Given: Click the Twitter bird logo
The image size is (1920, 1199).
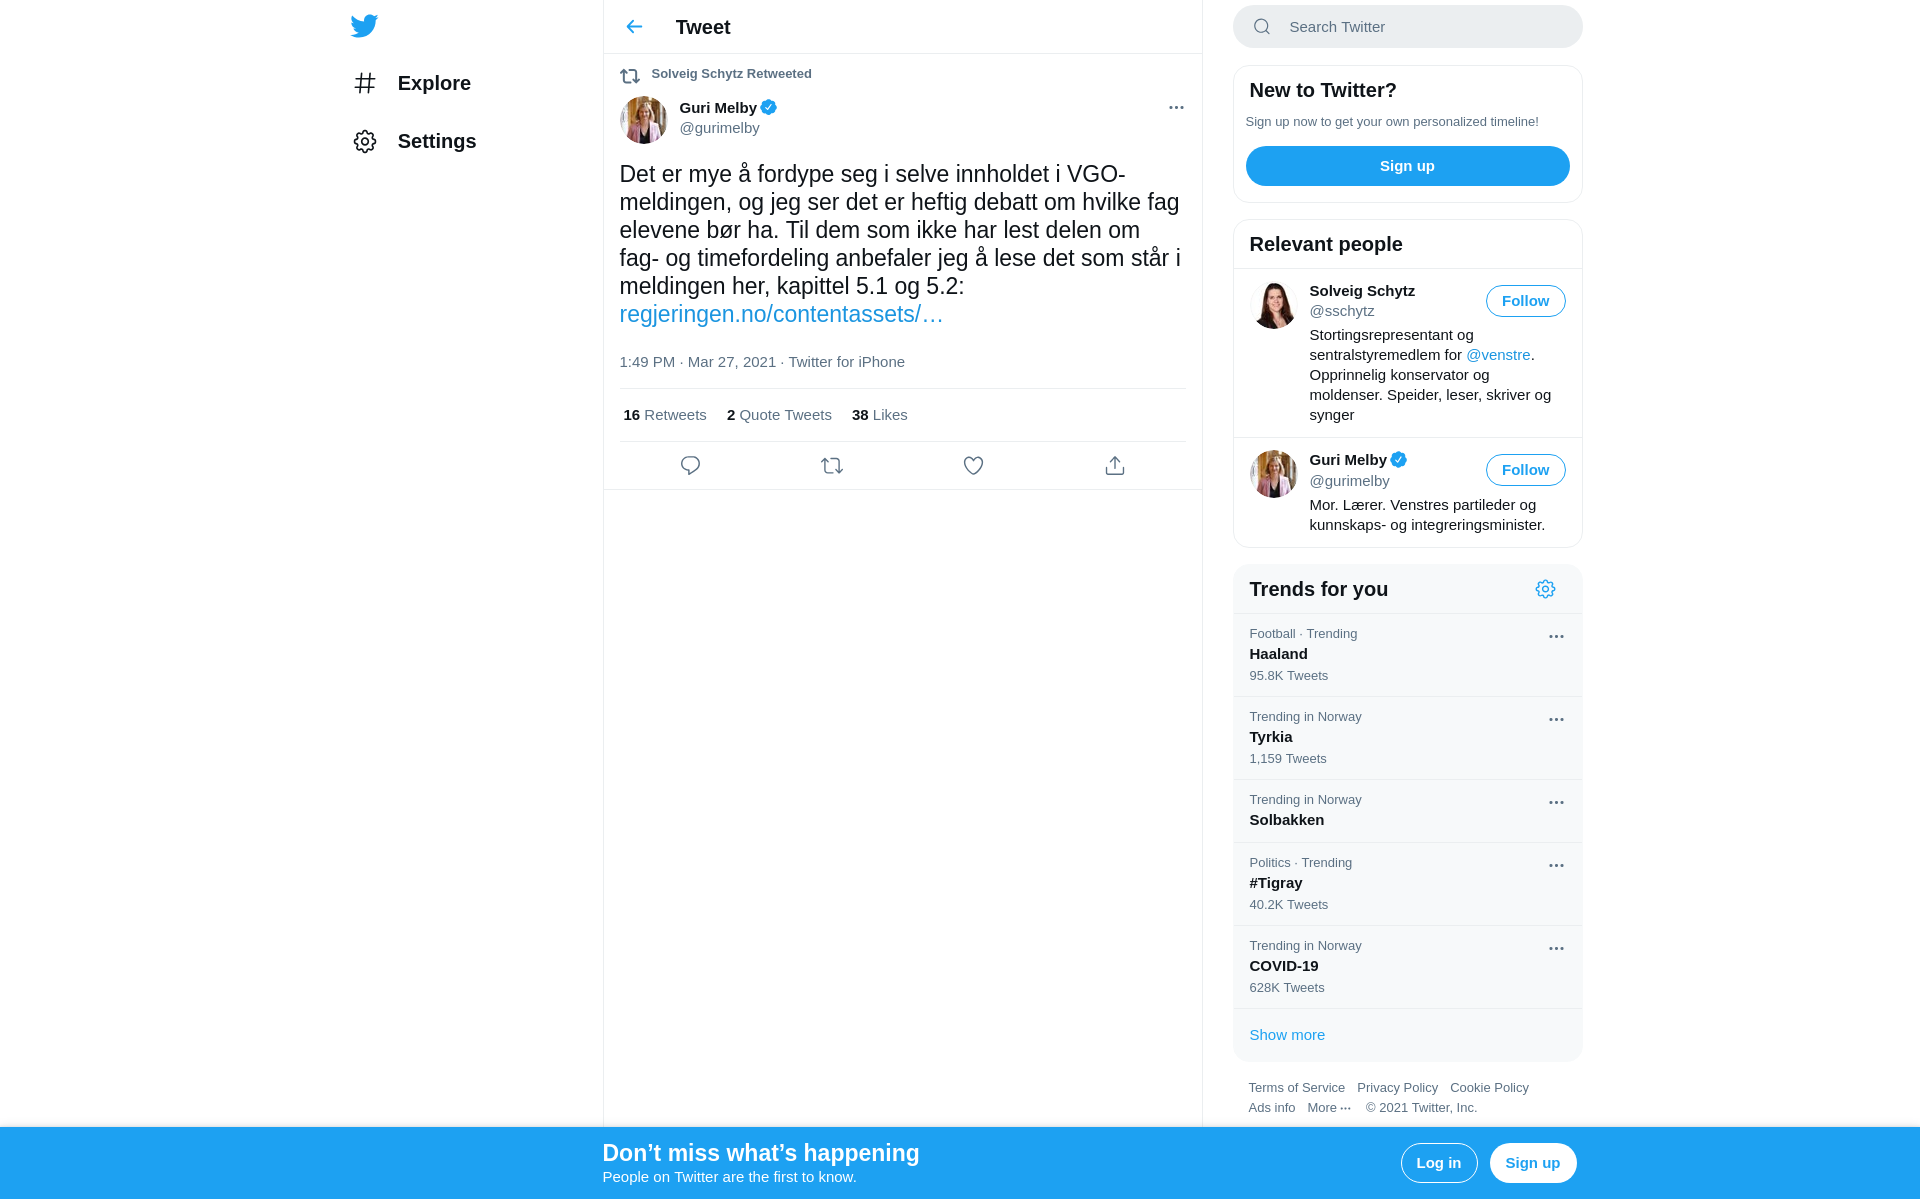Looking at the screenshot, I should (364, 26).
